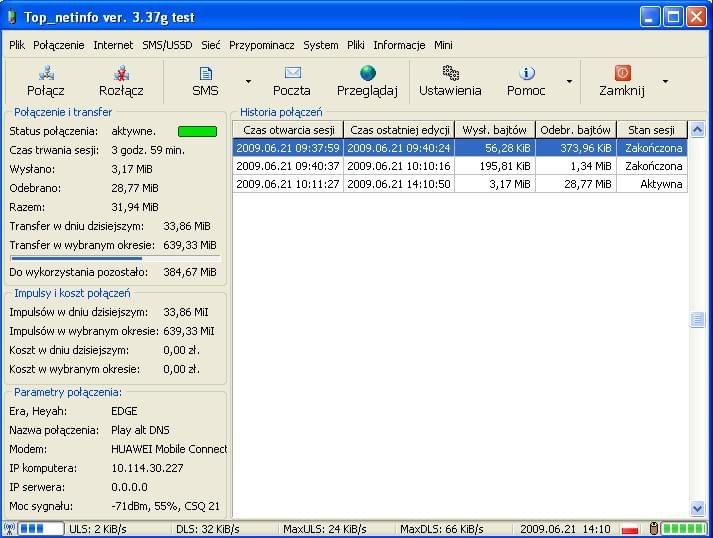
Task: Sort by Odebr. bajtów column header
Action: pyautogui.click(x=576, y=130)
